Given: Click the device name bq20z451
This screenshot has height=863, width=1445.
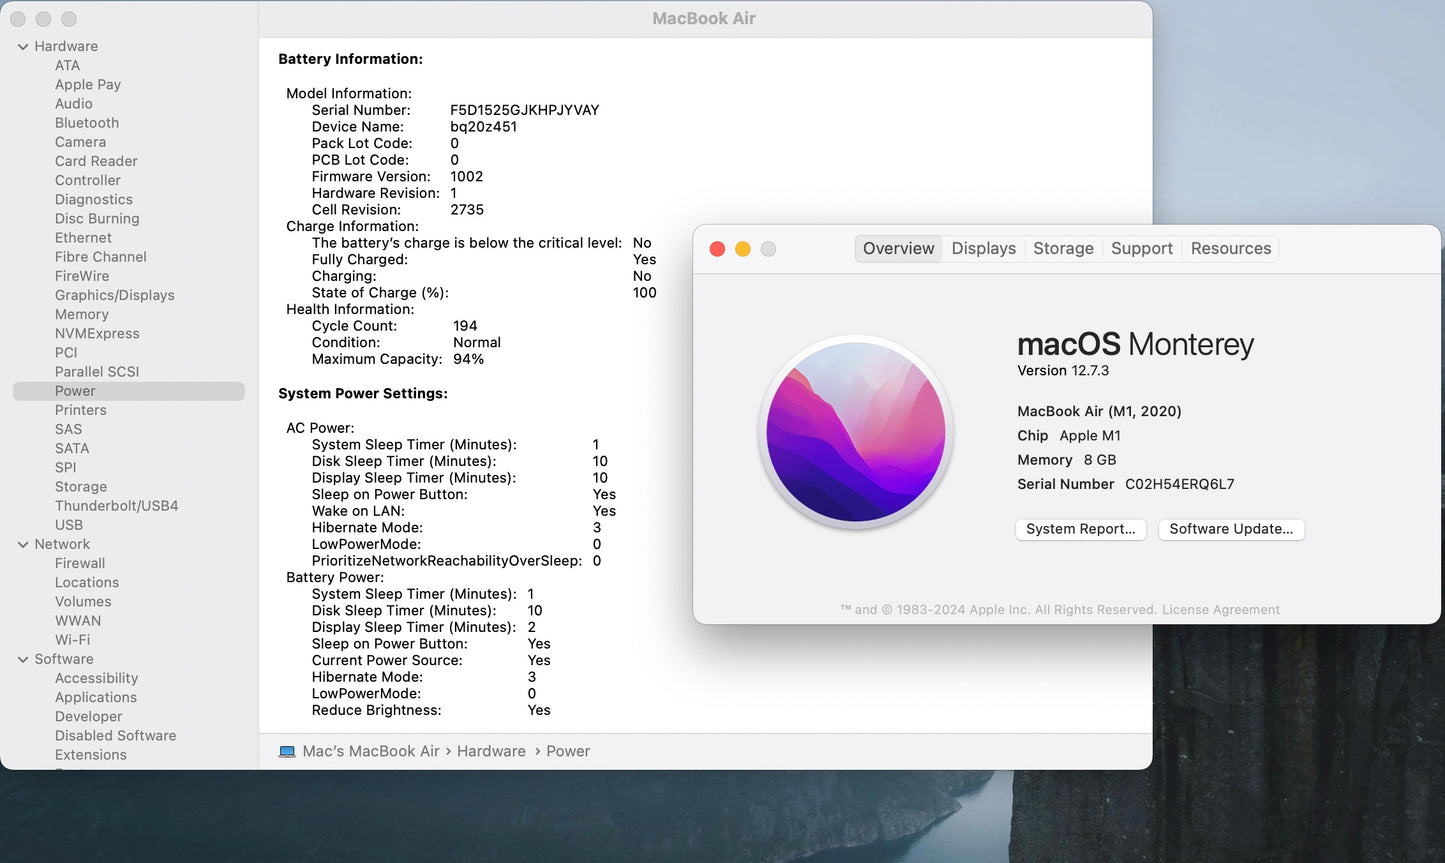Looking at the screenshot, I should pyautogui.click(x=484, y=127).
